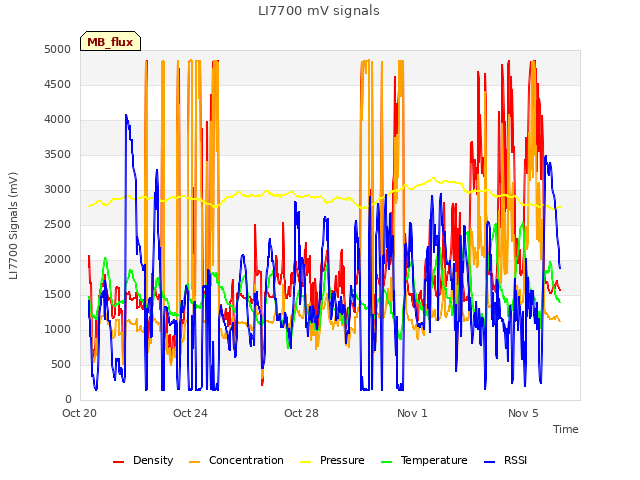Click the Oct 28 x-axis label

click(x=301, y=413)
